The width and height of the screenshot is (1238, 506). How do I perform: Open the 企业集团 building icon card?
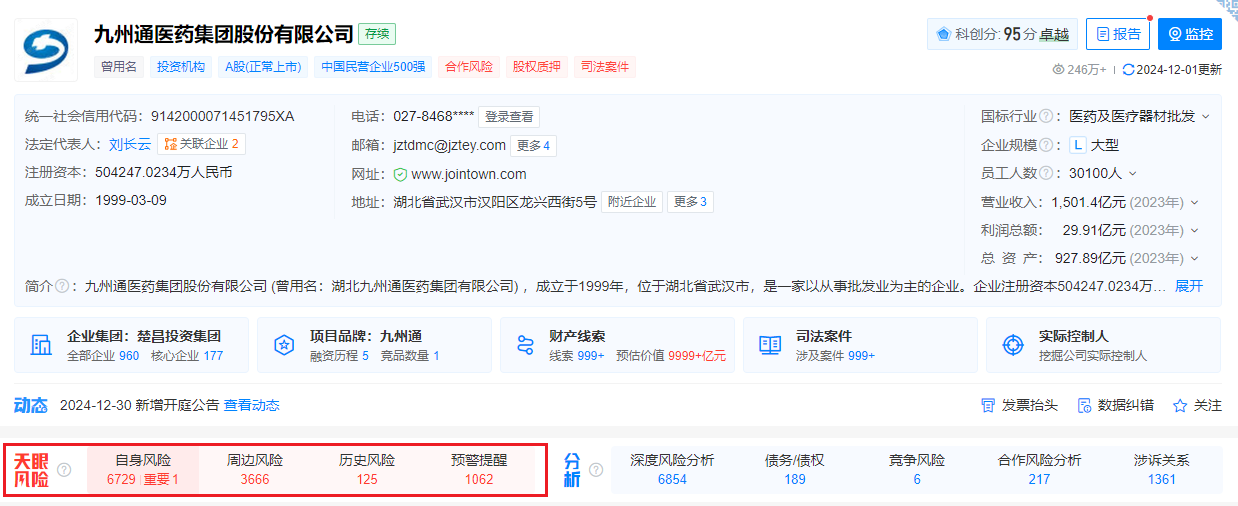[x=41, y=345]
